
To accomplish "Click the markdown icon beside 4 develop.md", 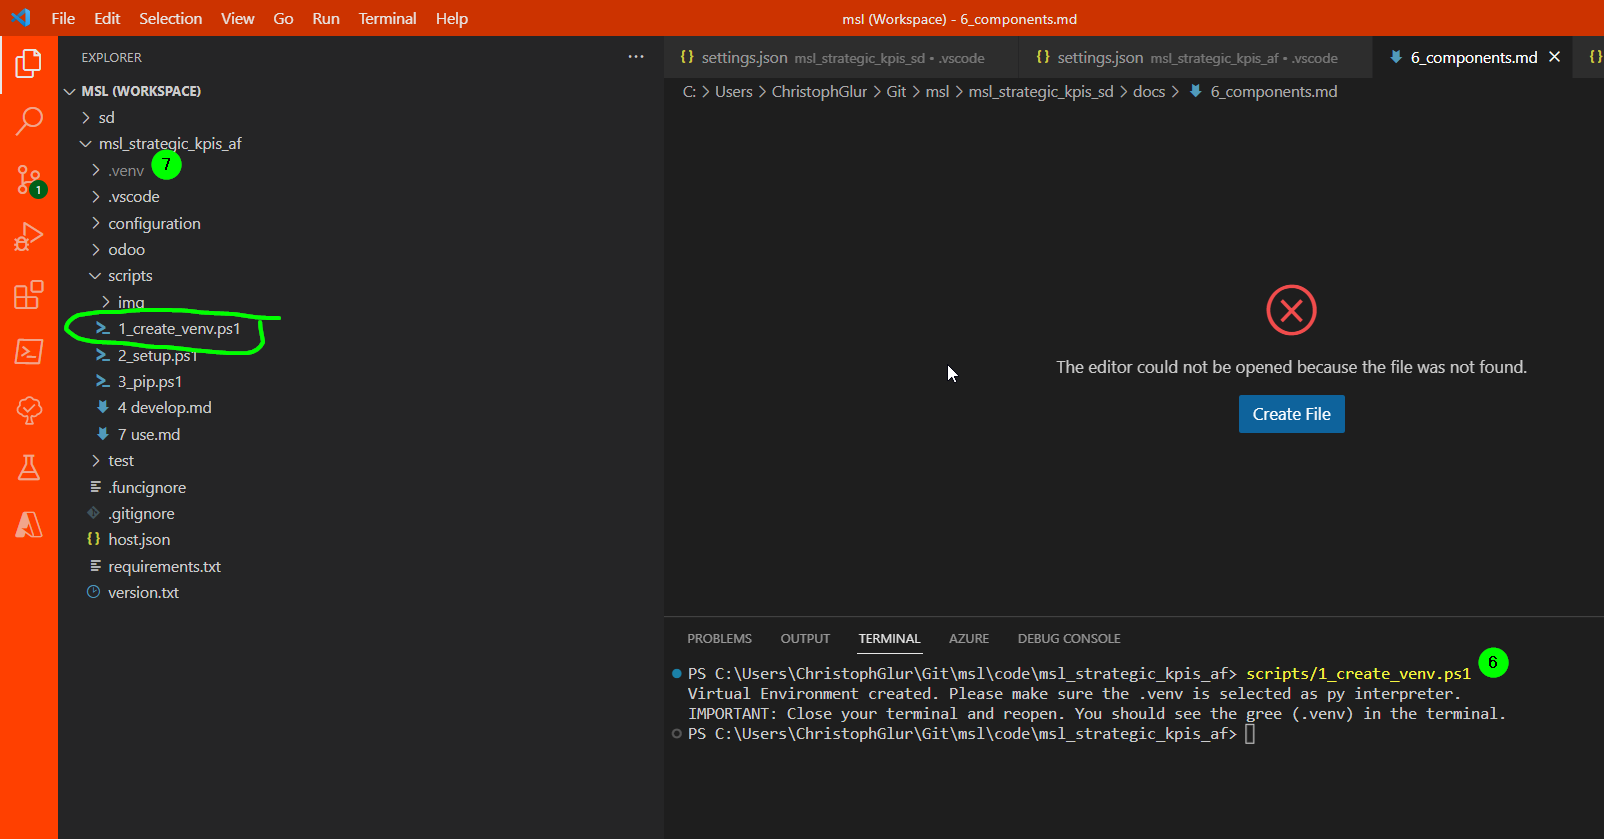I will (x=102, y=407).
